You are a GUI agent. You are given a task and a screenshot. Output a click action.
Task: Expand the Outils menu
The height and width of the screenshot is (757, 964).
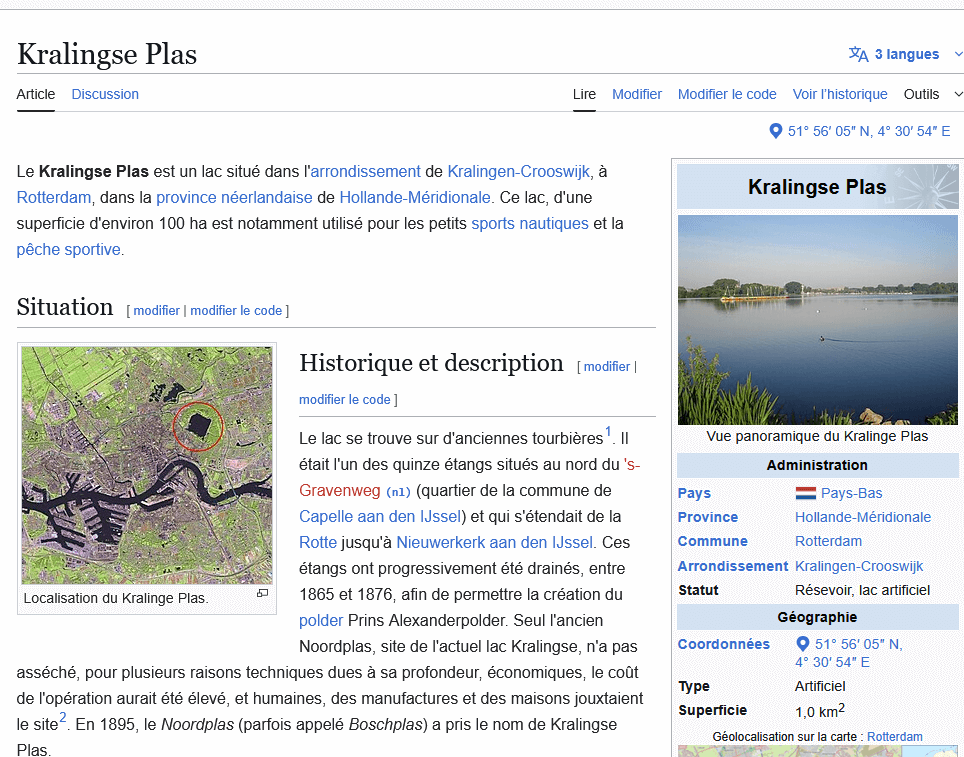pyautogui.click(x=932, y=94)
